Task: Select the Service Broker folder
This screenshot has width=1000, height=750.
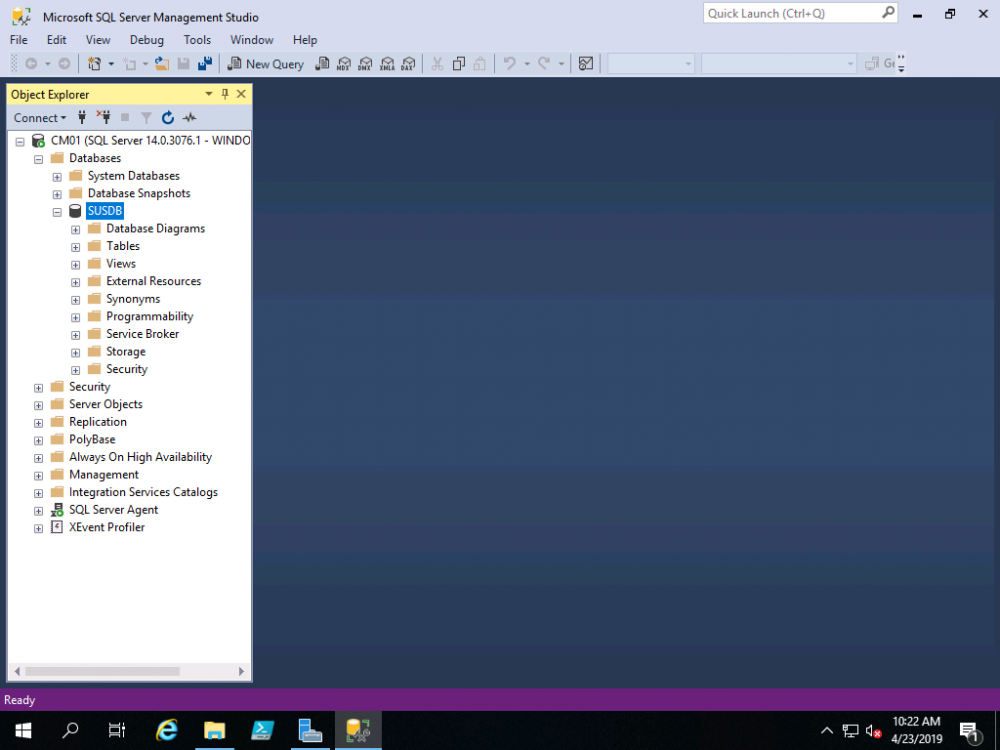Action: coord(142,334)
